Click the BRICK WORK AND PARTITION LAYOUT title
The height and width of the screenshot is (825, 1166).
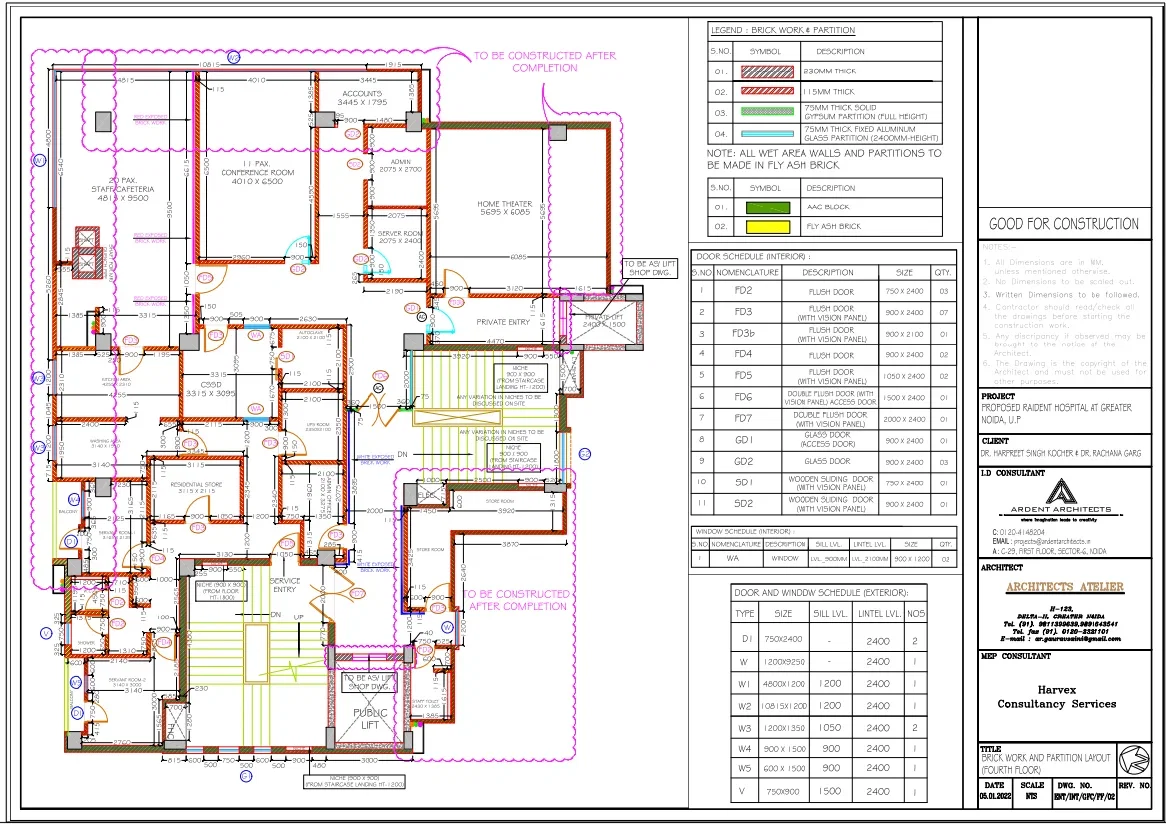[1046, 763]
